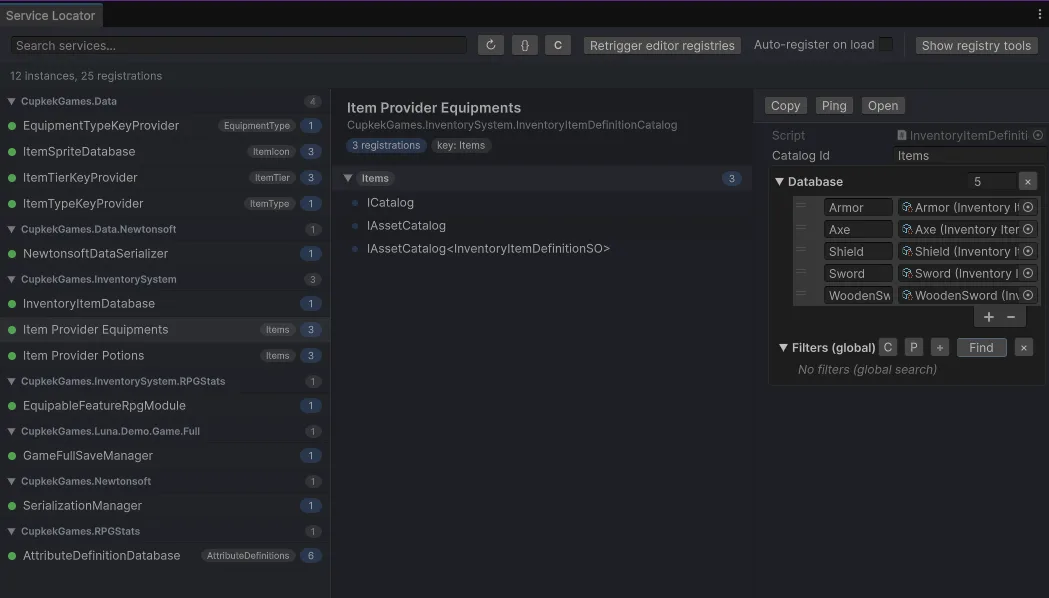Viewport: 1049px width, 598px height.
Task: Click the Open button
Action: (x=883, y=106)
